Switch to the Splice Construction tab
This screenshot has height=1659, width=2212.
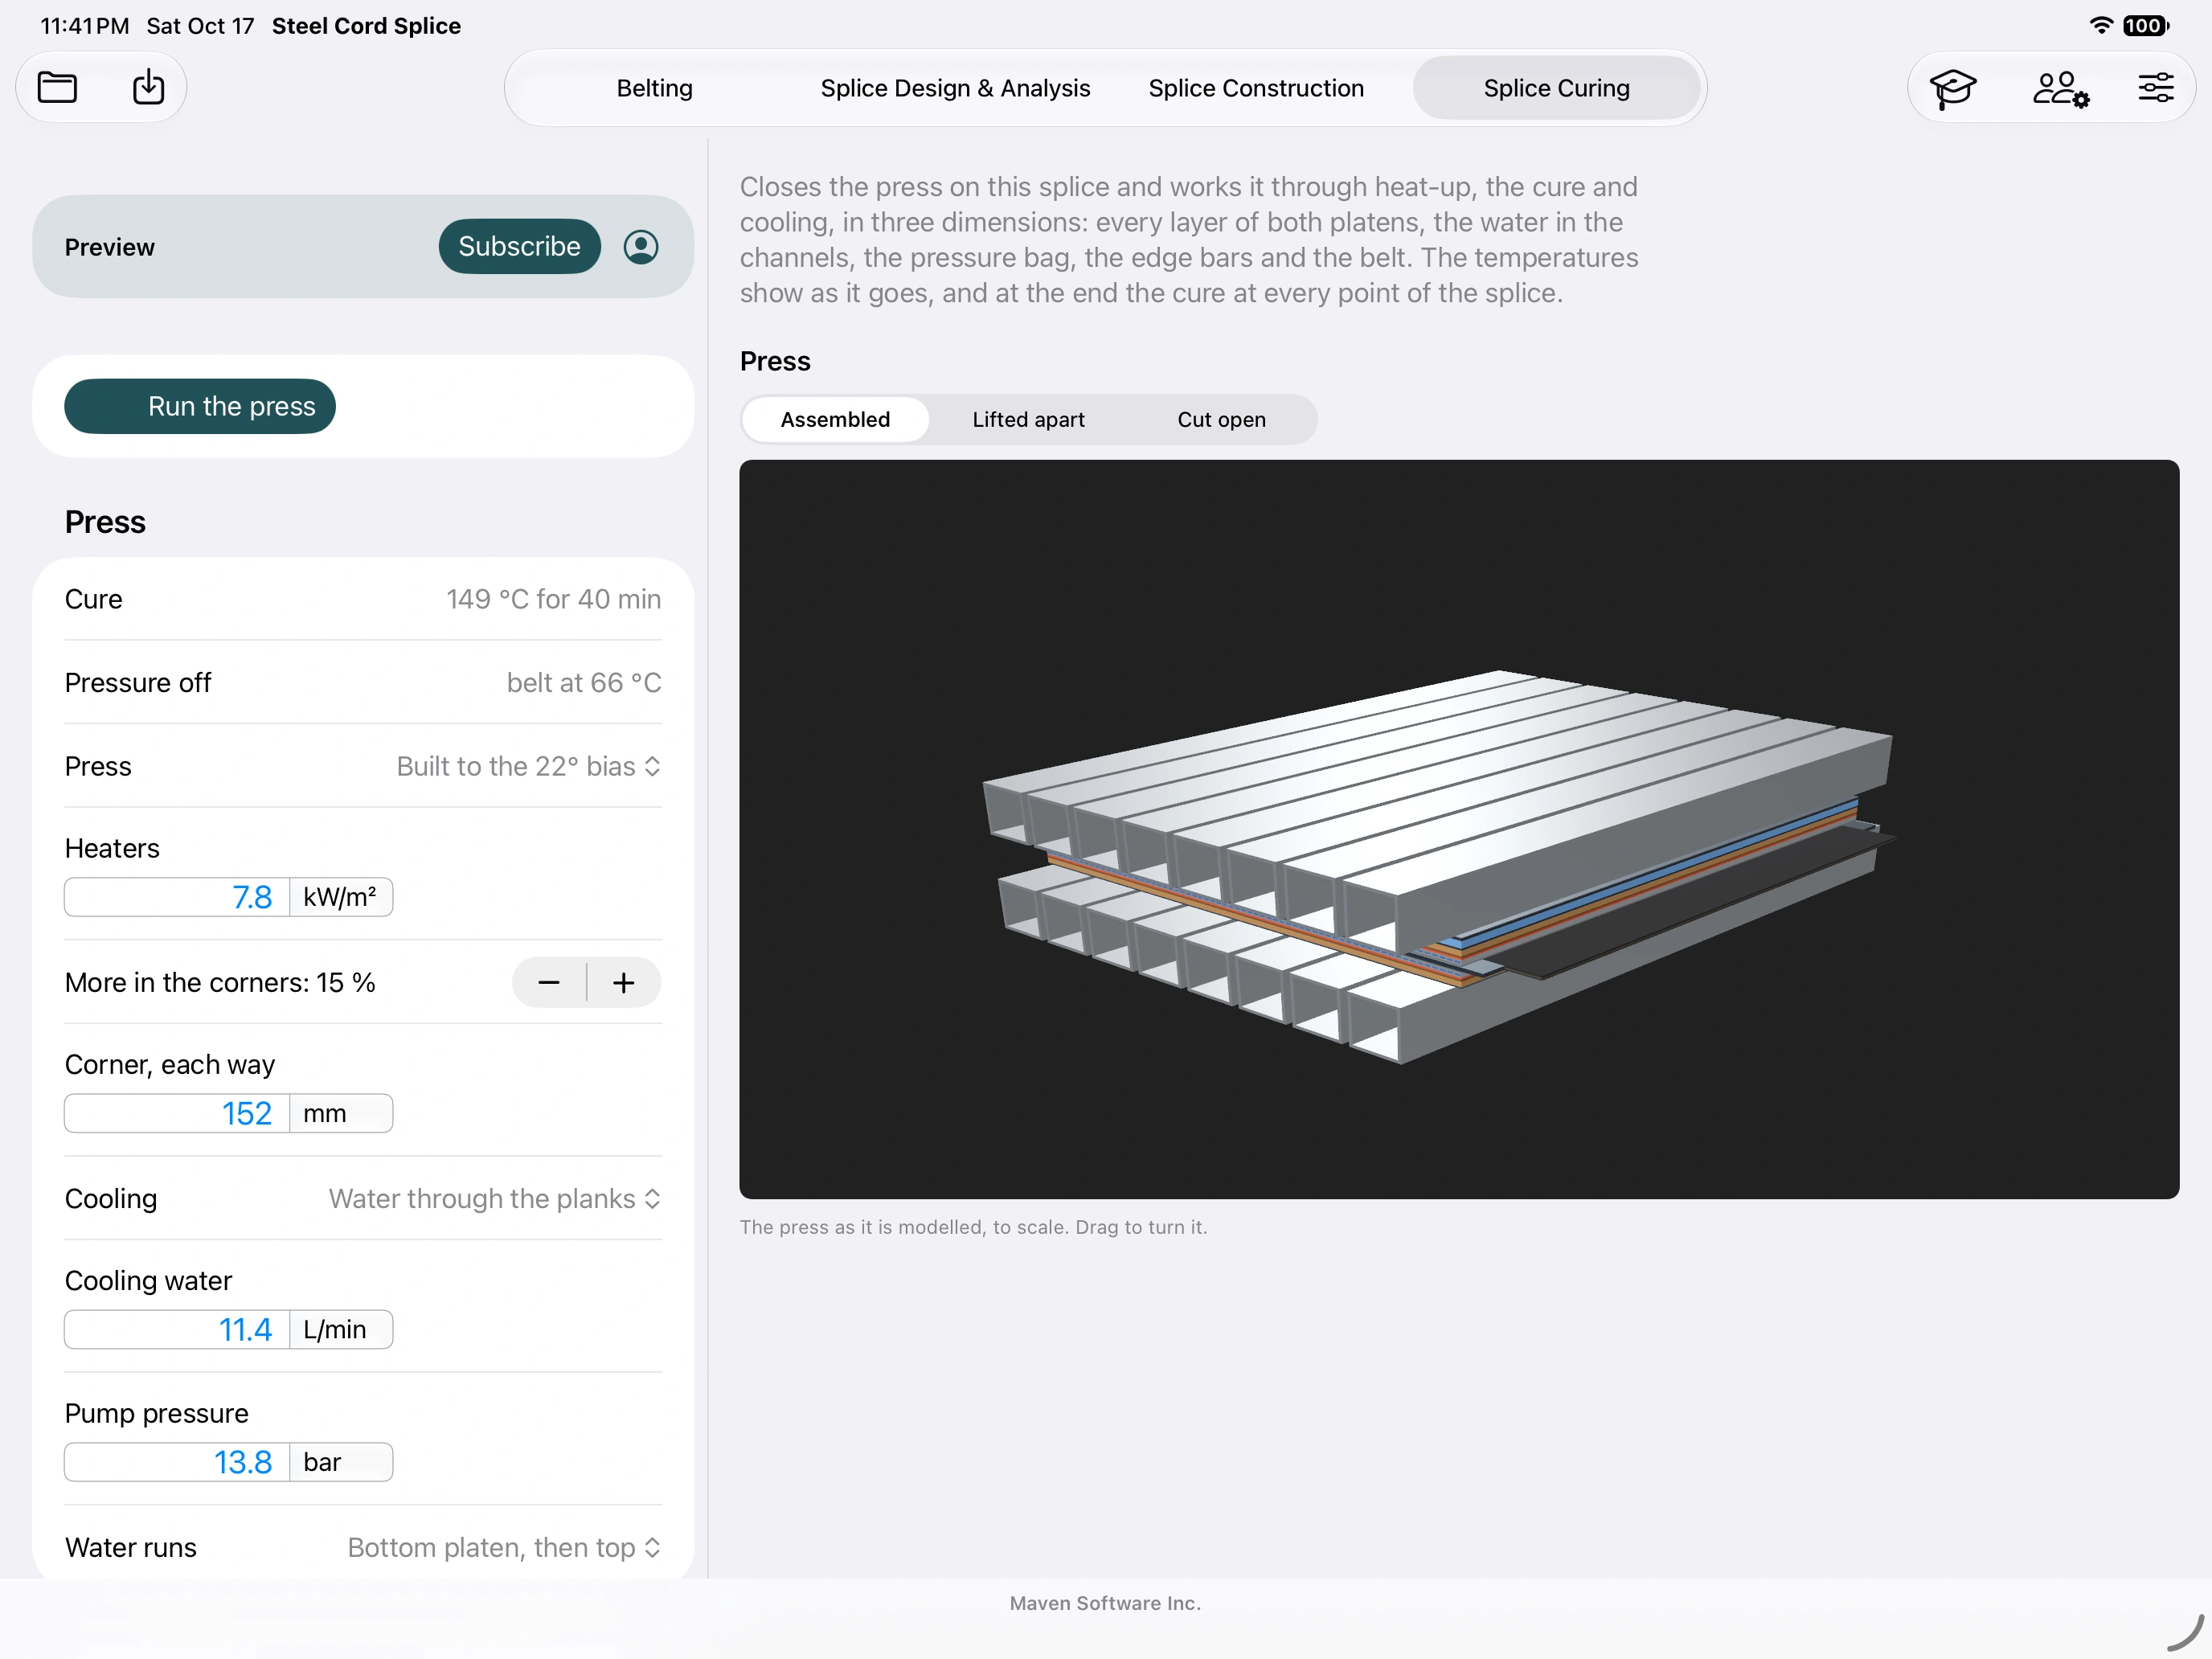(1256, 88)
